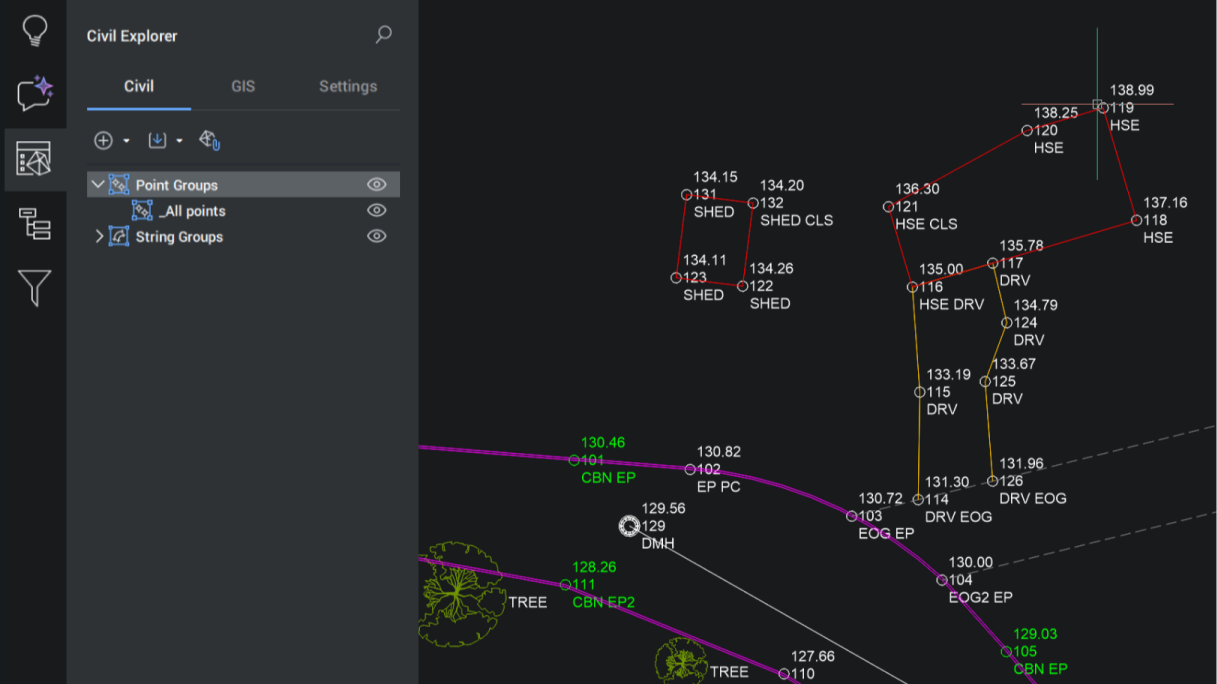
Task: Toggle visibility of Point Groups
Action: [x=377, y=185]
